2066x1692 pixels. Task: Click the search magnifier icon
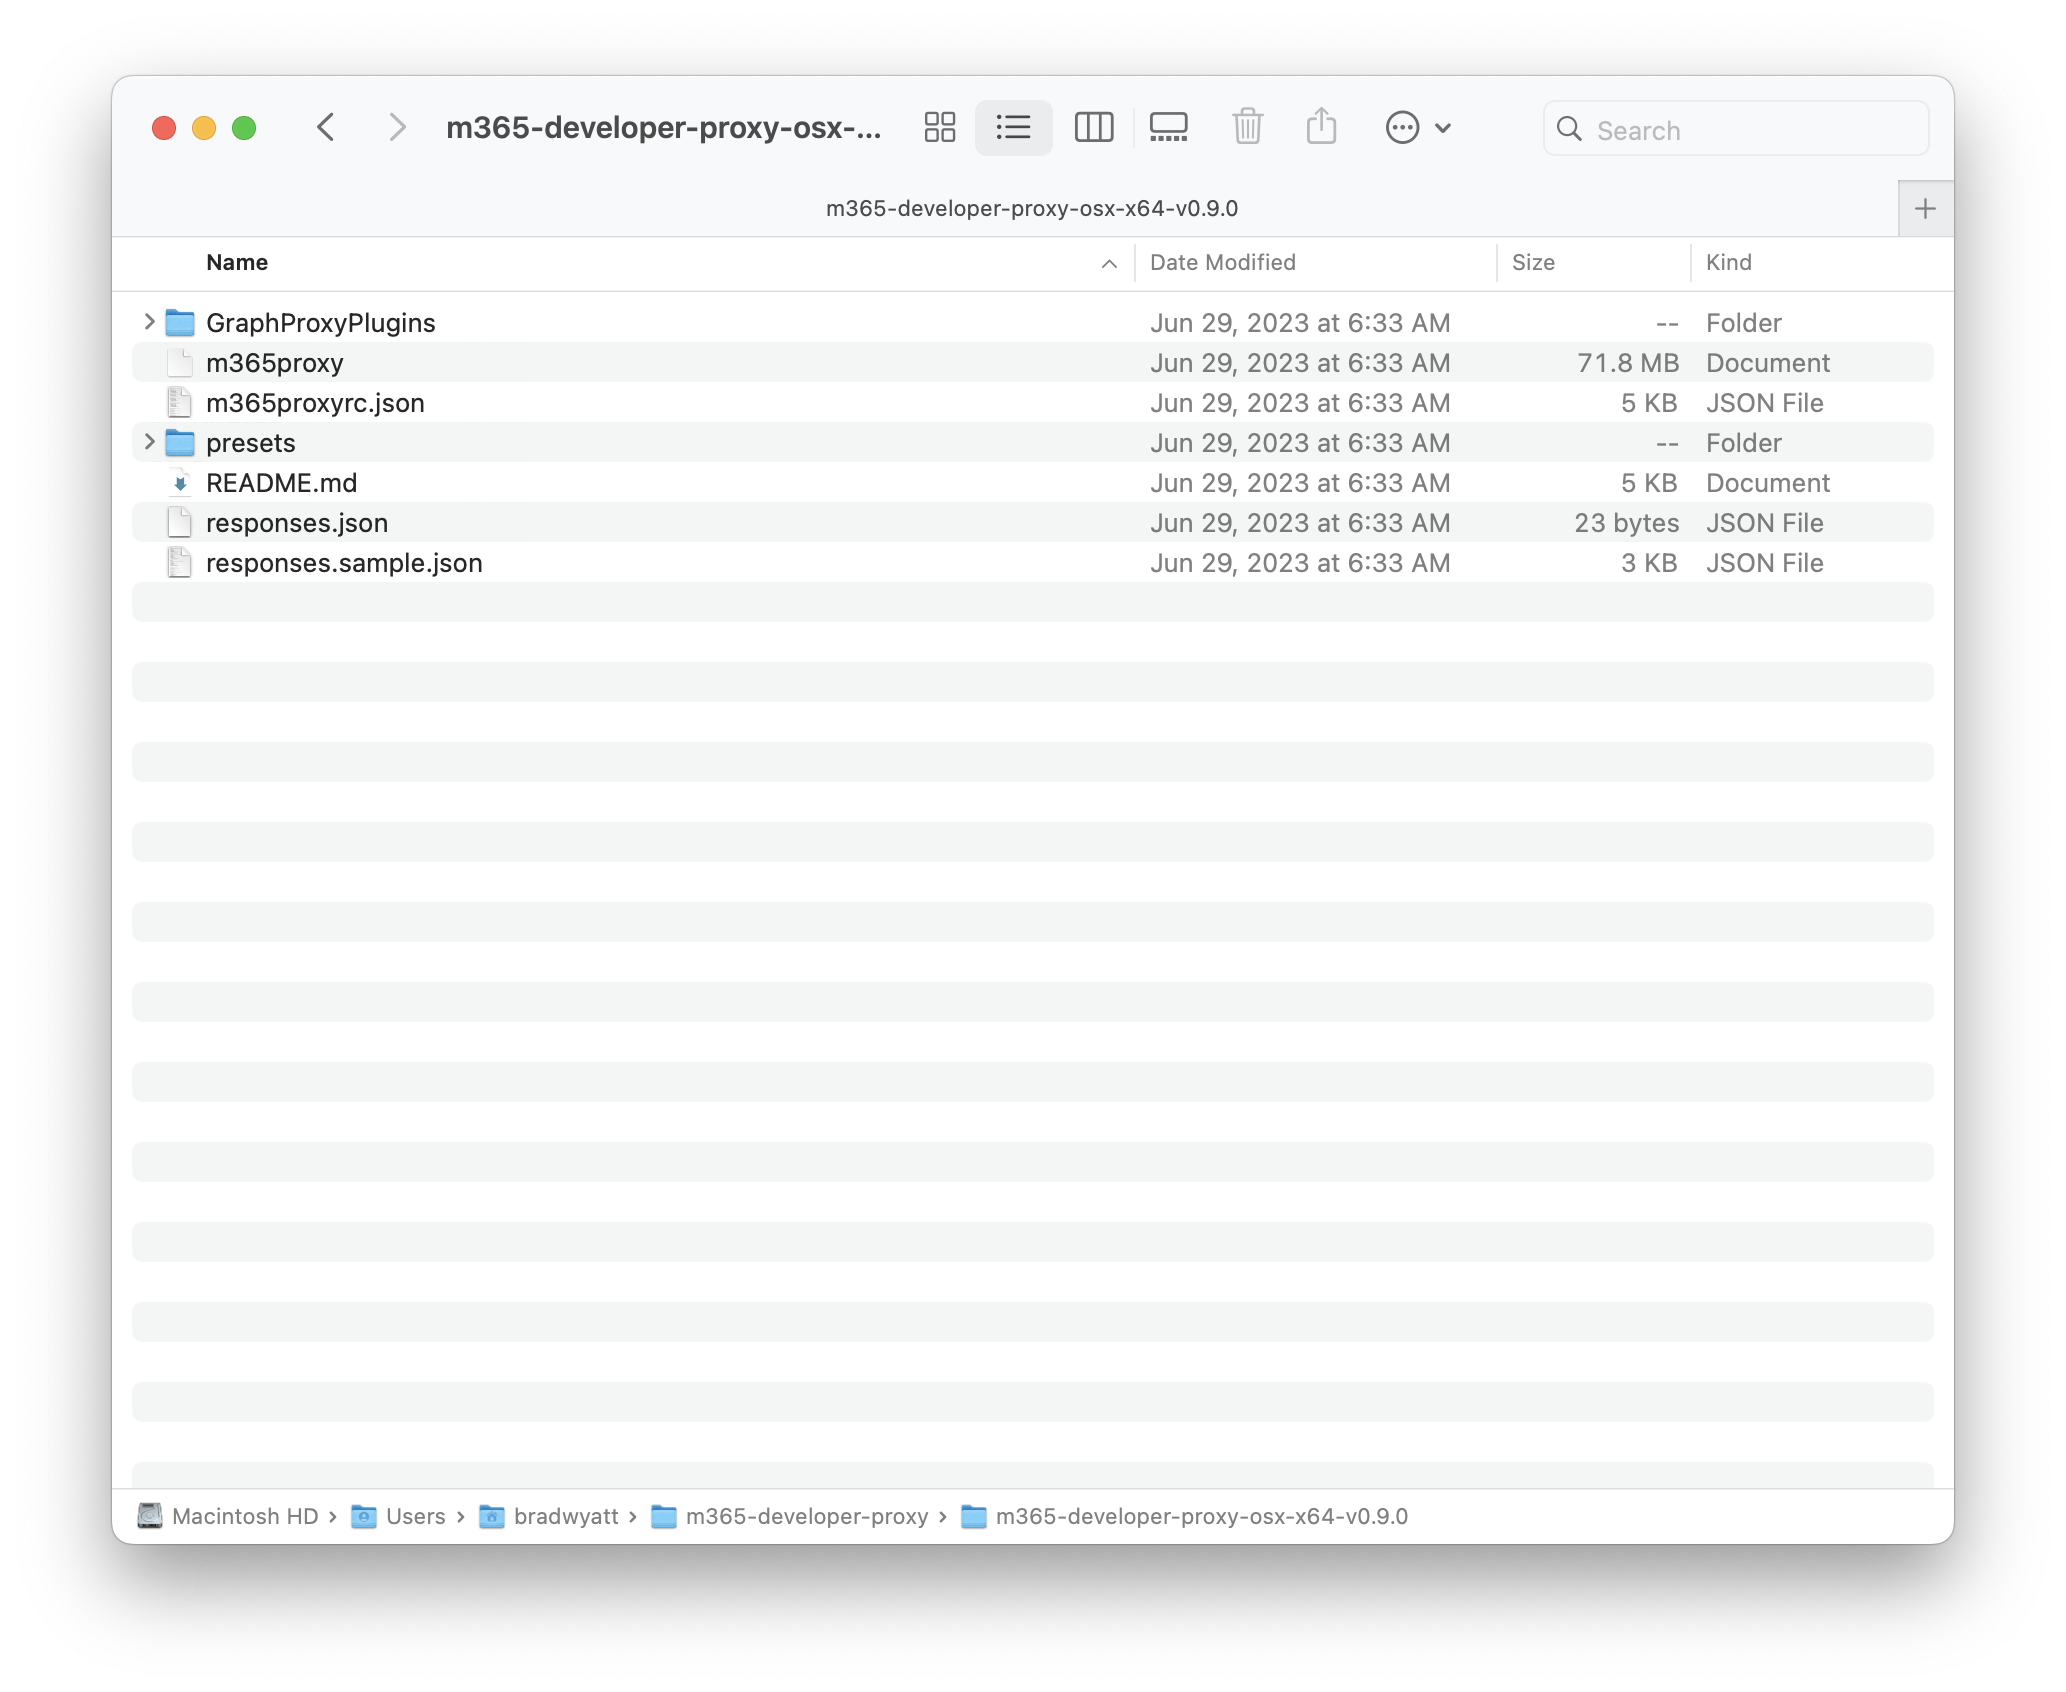tap(1569, 129)
